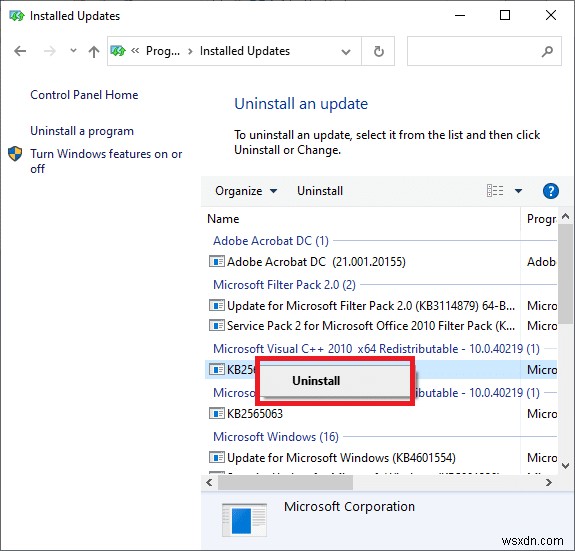The width and height of the screenshot is (575, 551).
Task: Open Control Panel Home
Action: (x=84, y=95)
